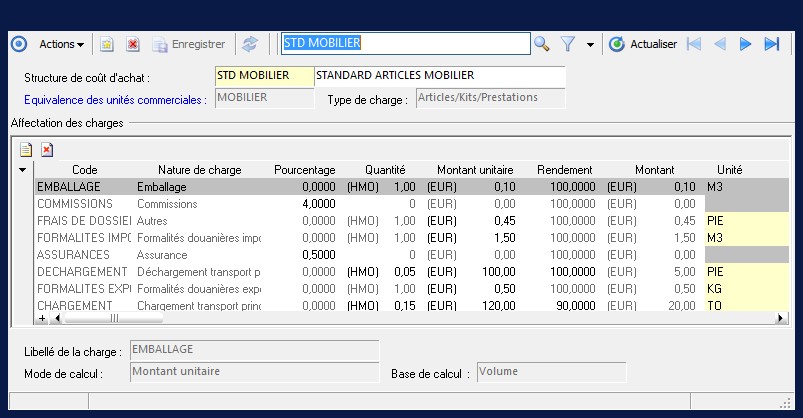
Task: Click the refresh arrows icon in toolbar
Action: coord(250,45)
